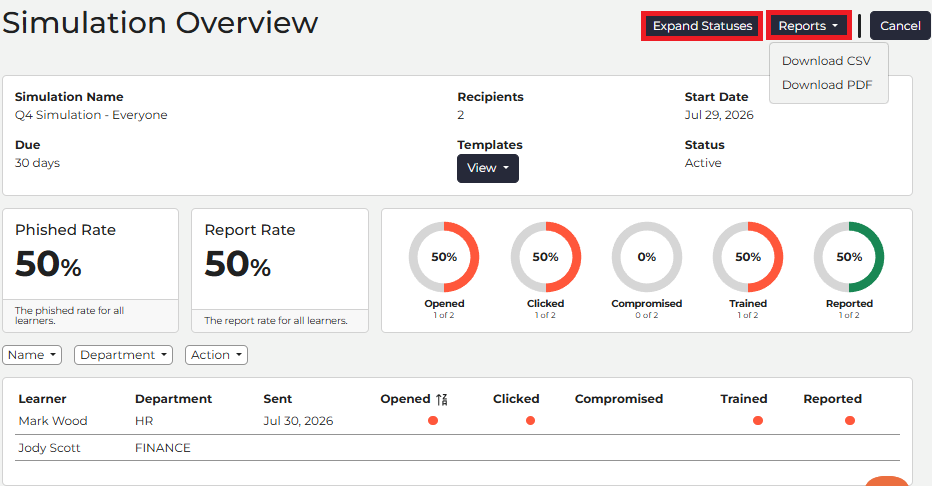Cancel the simulation

(x=900, y=26)
